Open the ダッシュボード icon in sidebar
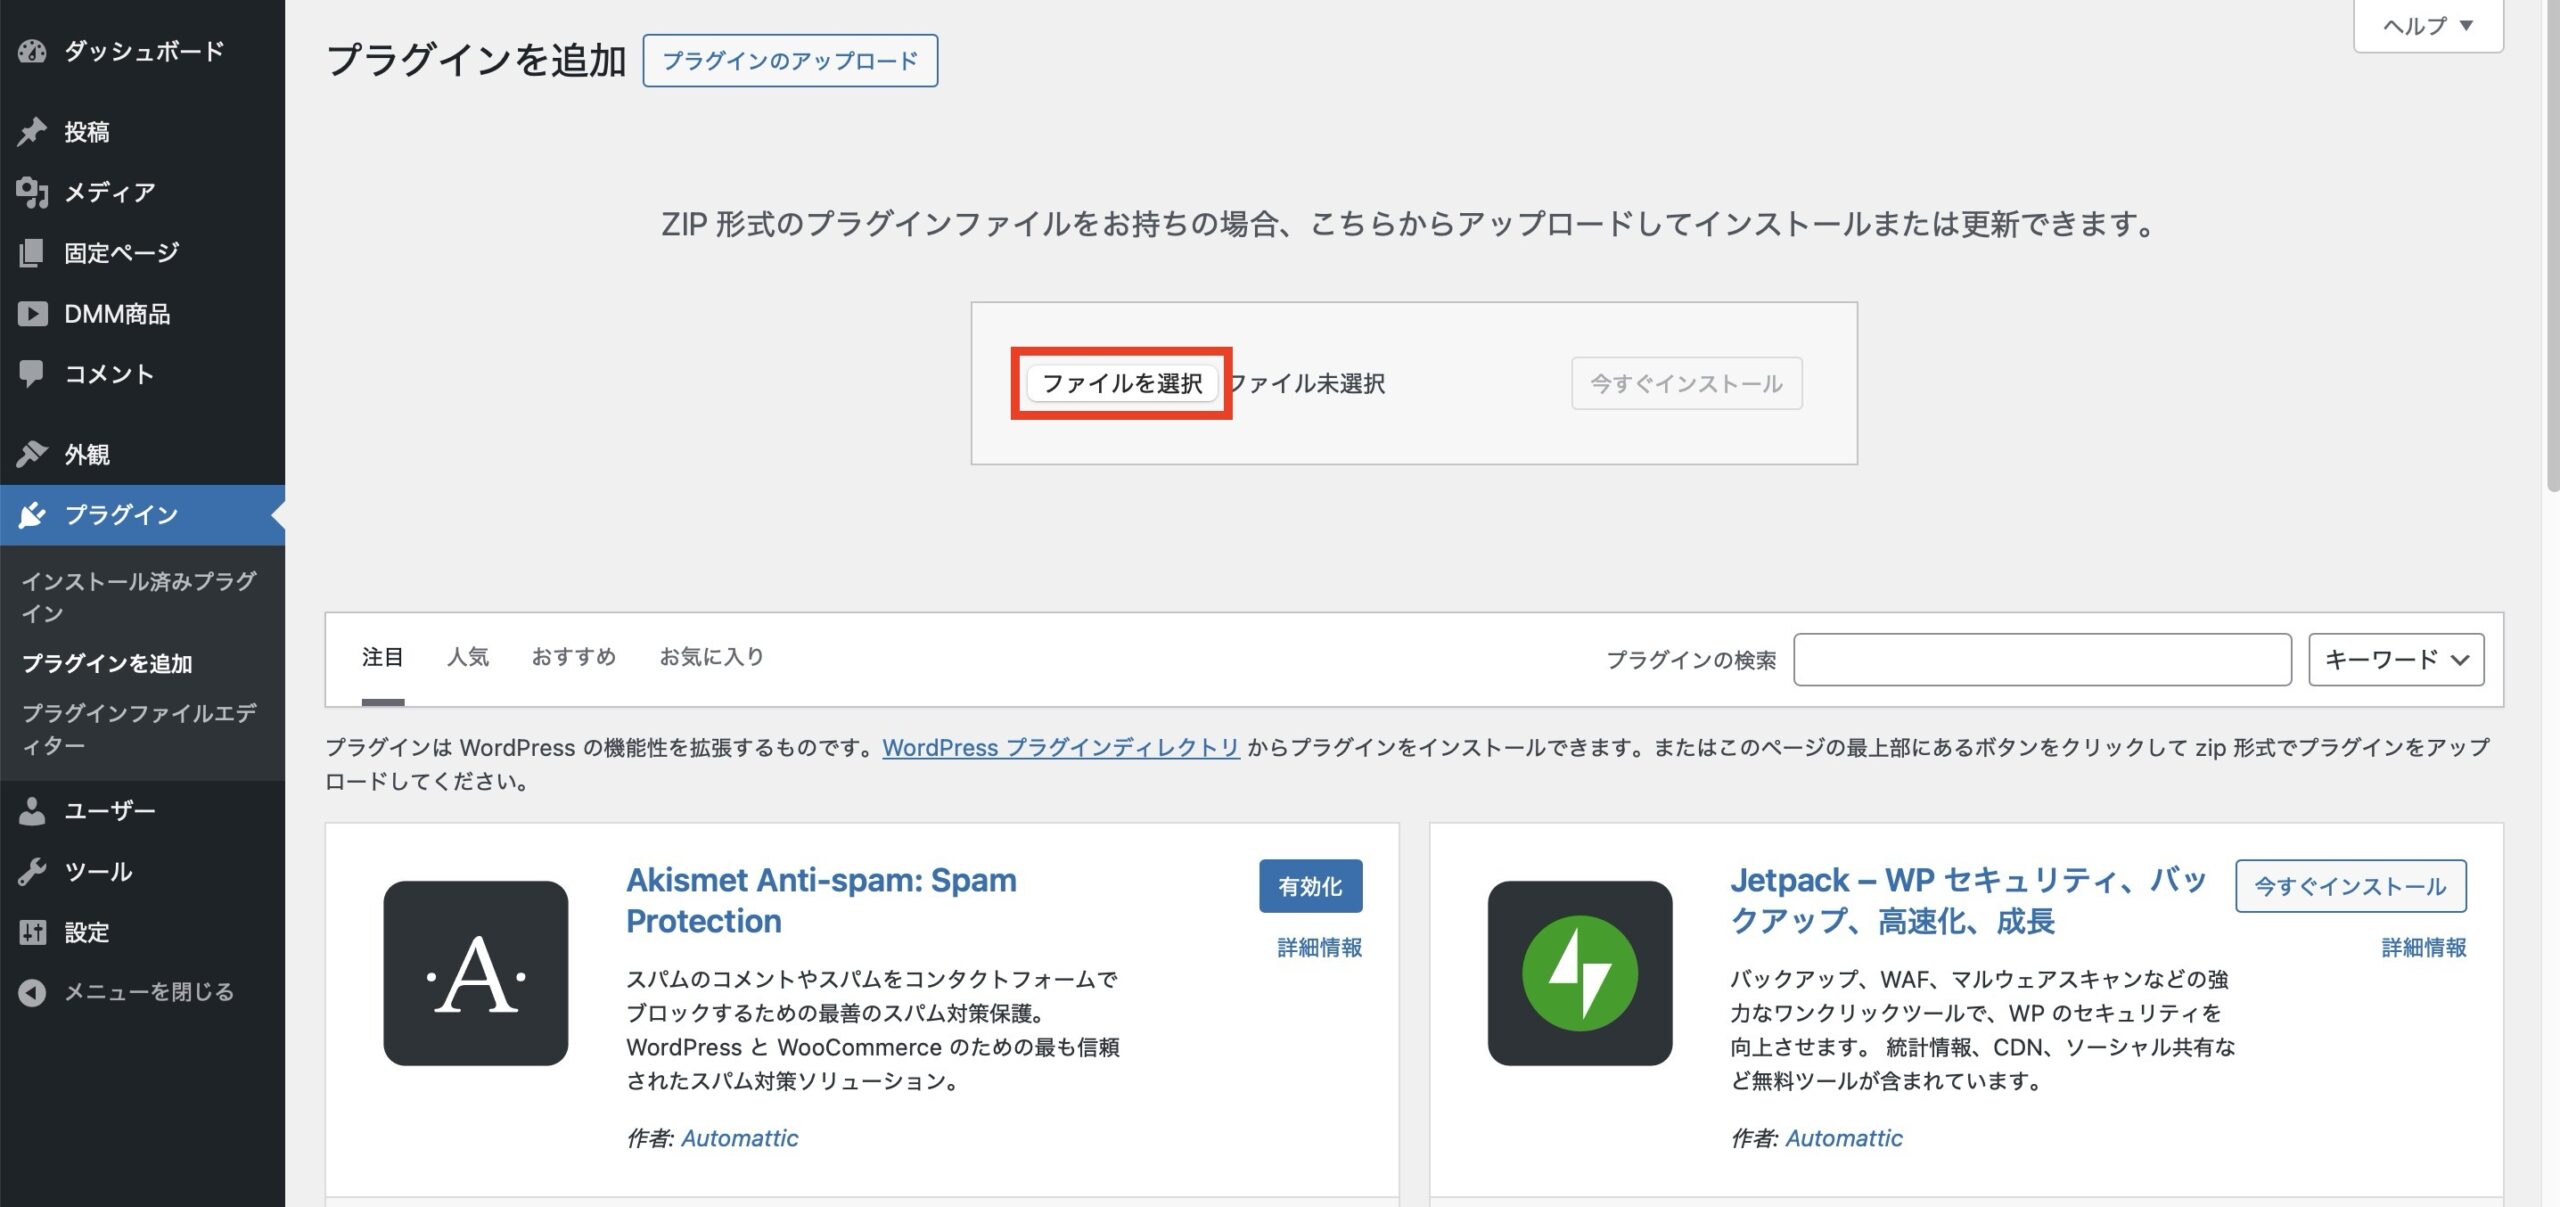This screenshot has height=1207, width=2560. point(33,52)
